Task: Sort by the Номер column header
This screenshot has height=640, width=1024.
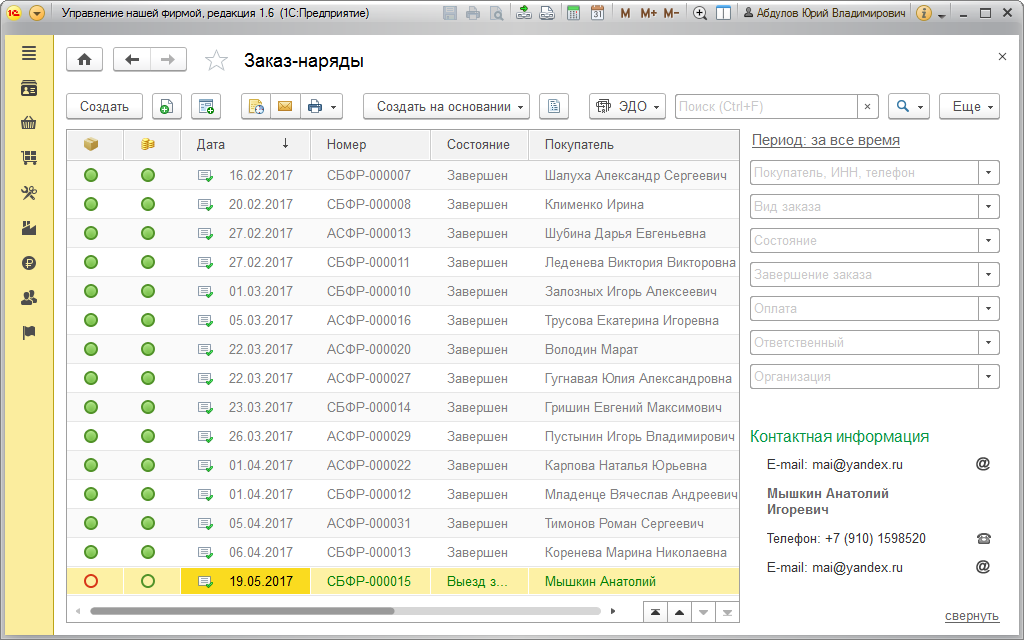Action: [370, 144]
